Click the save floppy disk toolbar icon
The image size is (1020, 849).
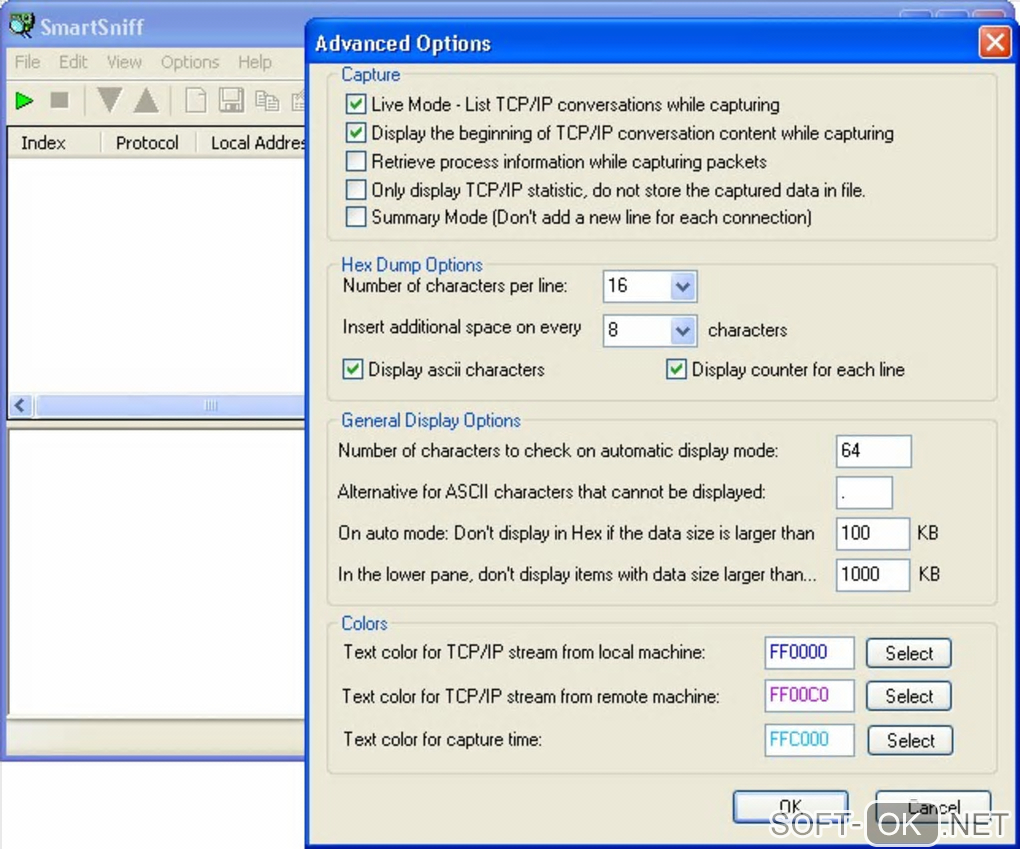231,100
